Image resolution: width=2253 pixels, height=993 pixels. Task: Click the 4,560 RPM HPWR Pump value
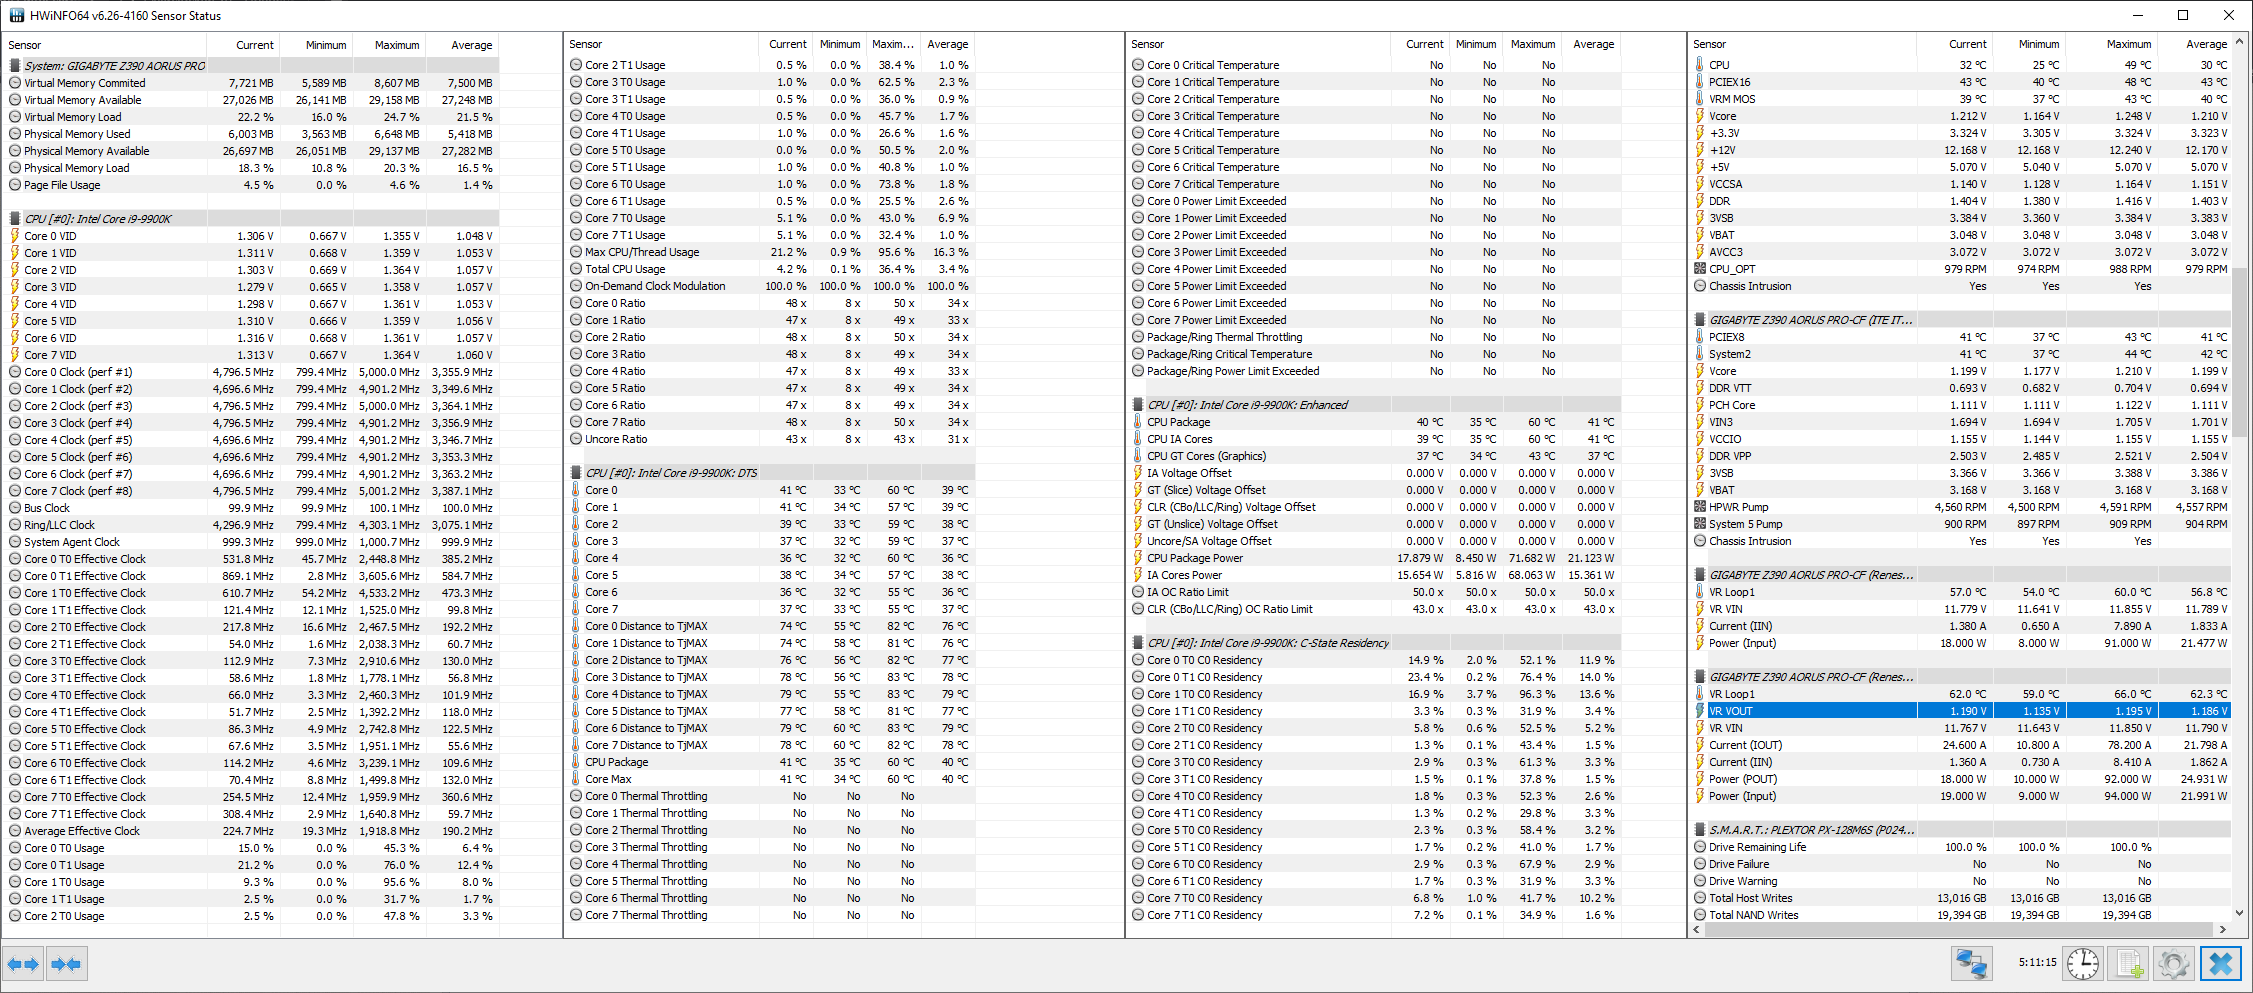coord(1960,507)
